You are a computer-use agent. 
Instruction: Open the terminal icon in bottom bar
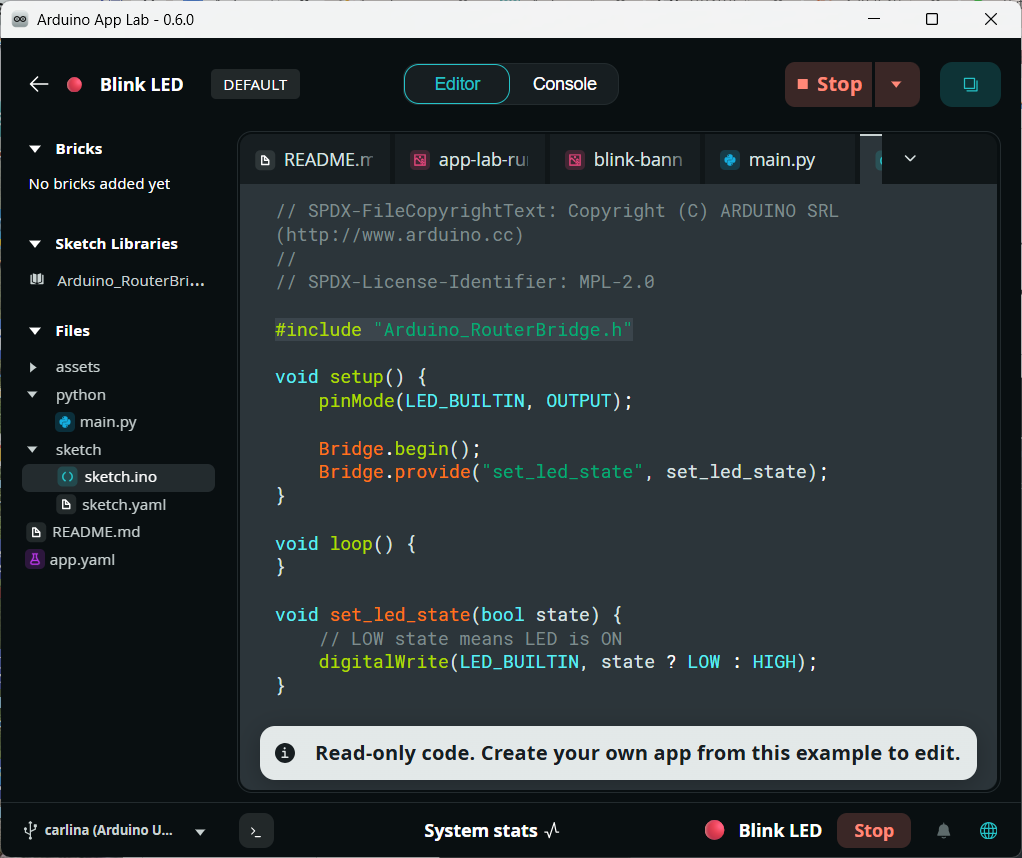(x=256, y=831)
